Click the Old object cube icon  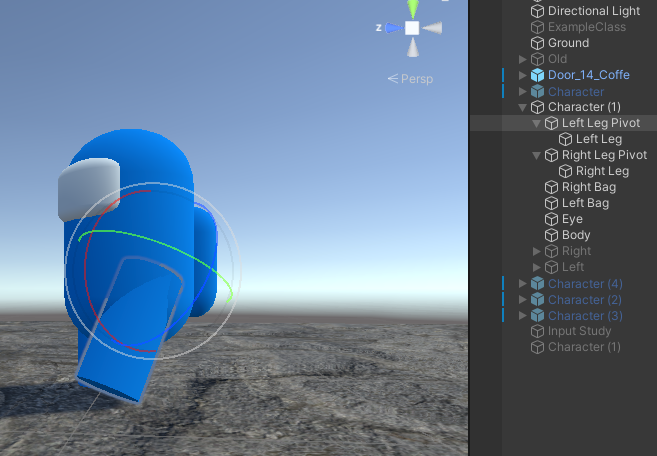(537, 59)
